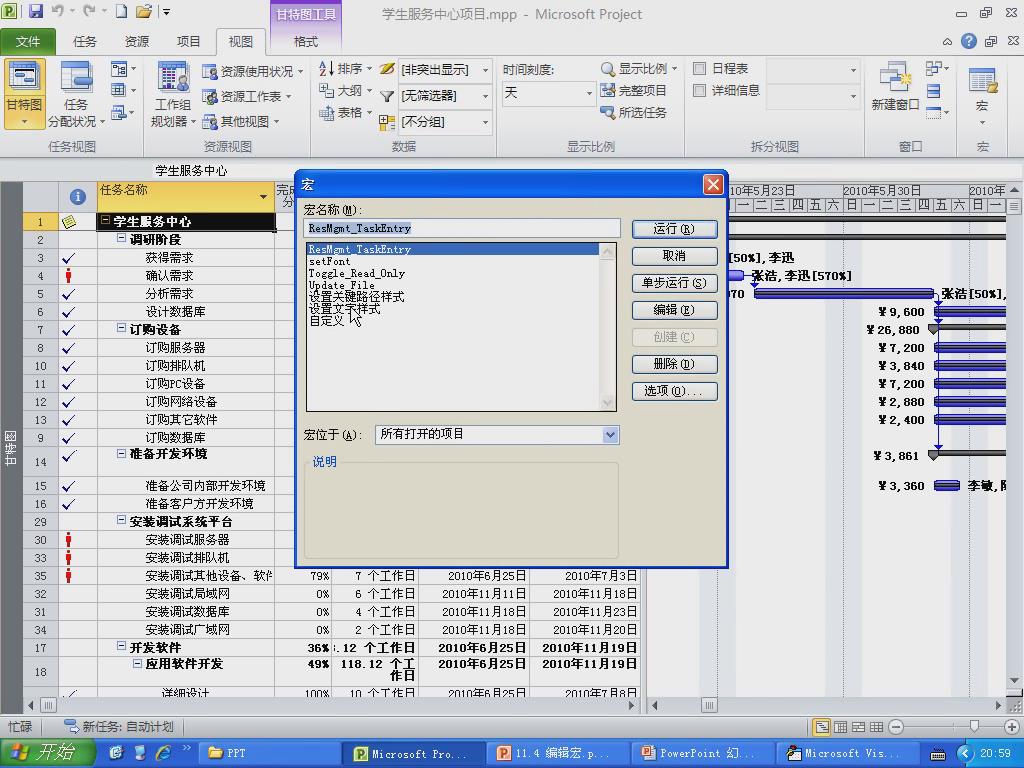Click Selected Tasks (所选任务) icon
Viewport: 1024px width, 768px height.
pyautogui.click(x=607, y=112)
